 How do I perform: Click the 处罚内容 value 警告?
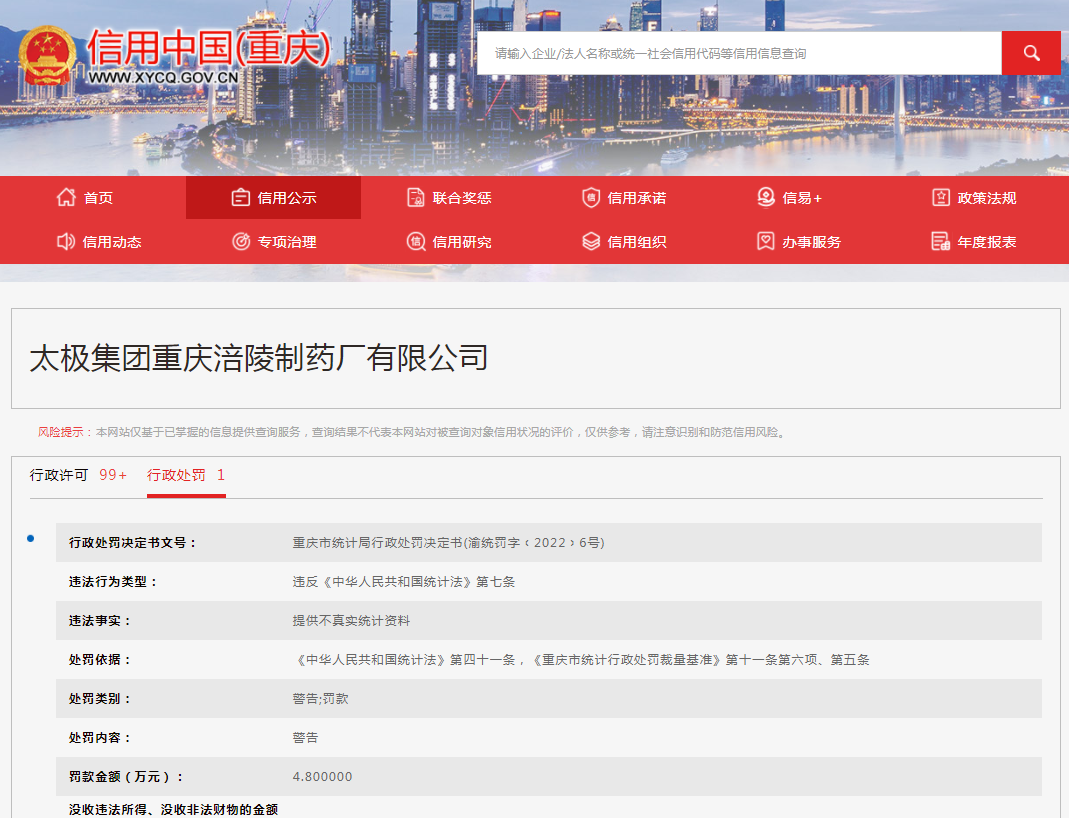305,738
